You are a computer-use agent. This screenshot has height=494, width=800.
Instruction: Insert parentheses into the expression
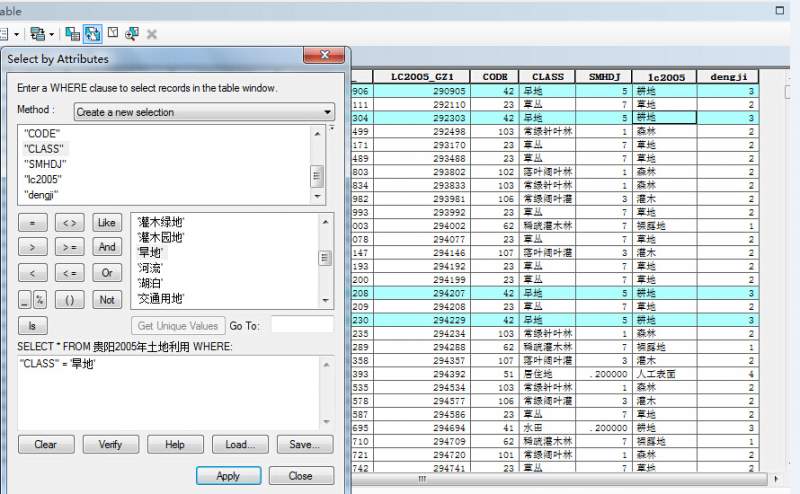point(69,300)
